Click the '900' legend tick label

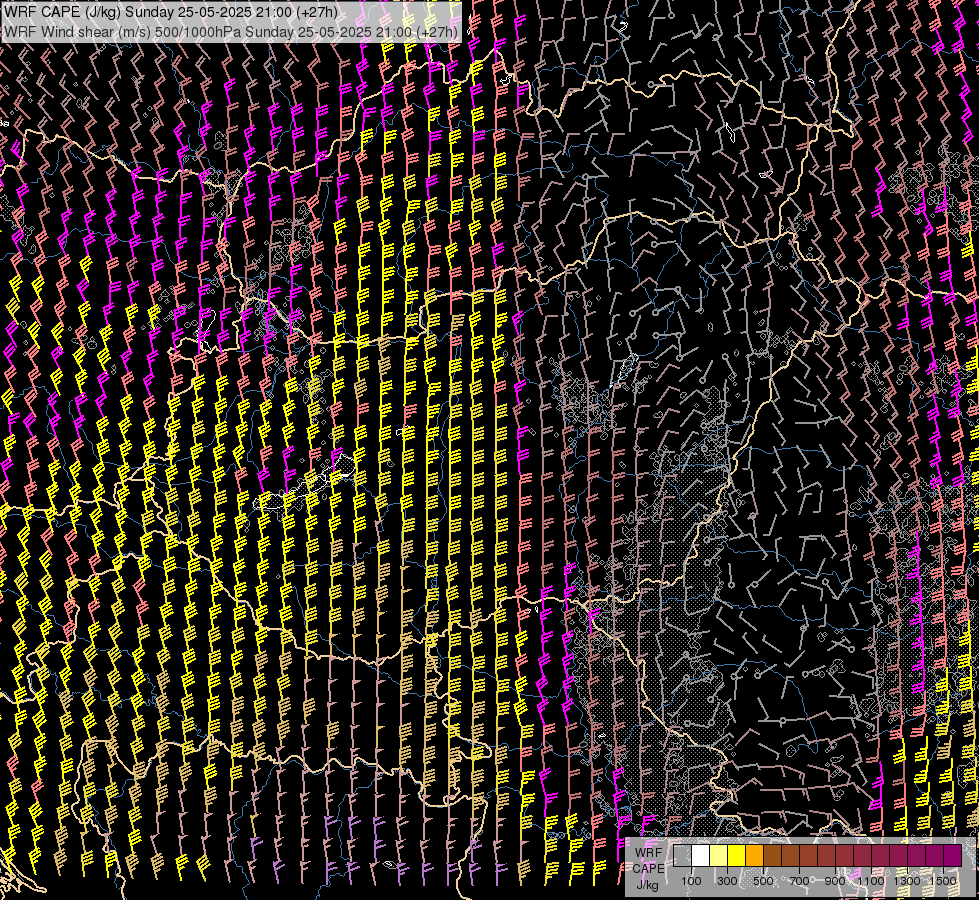[835, 881]
